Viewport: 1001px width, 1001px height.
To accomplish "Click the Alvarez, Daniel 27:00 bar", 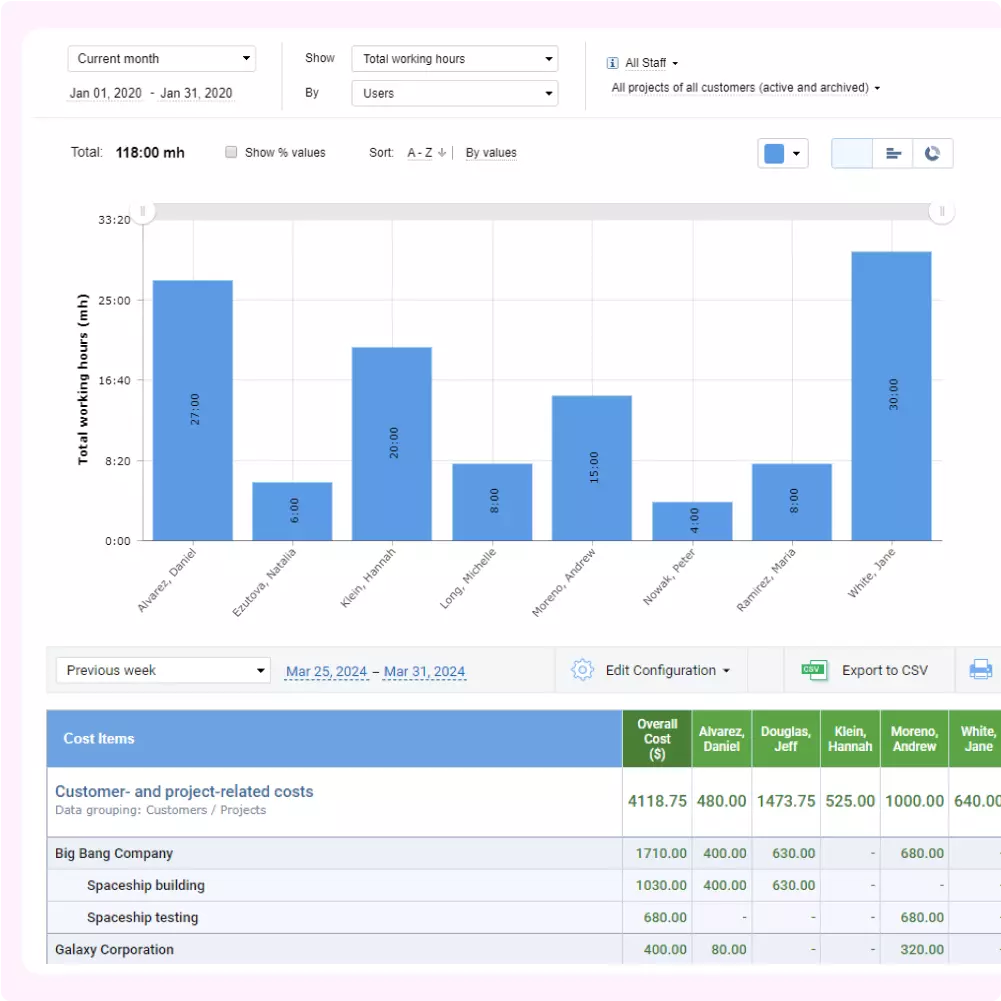I will [x=193, y=410].
